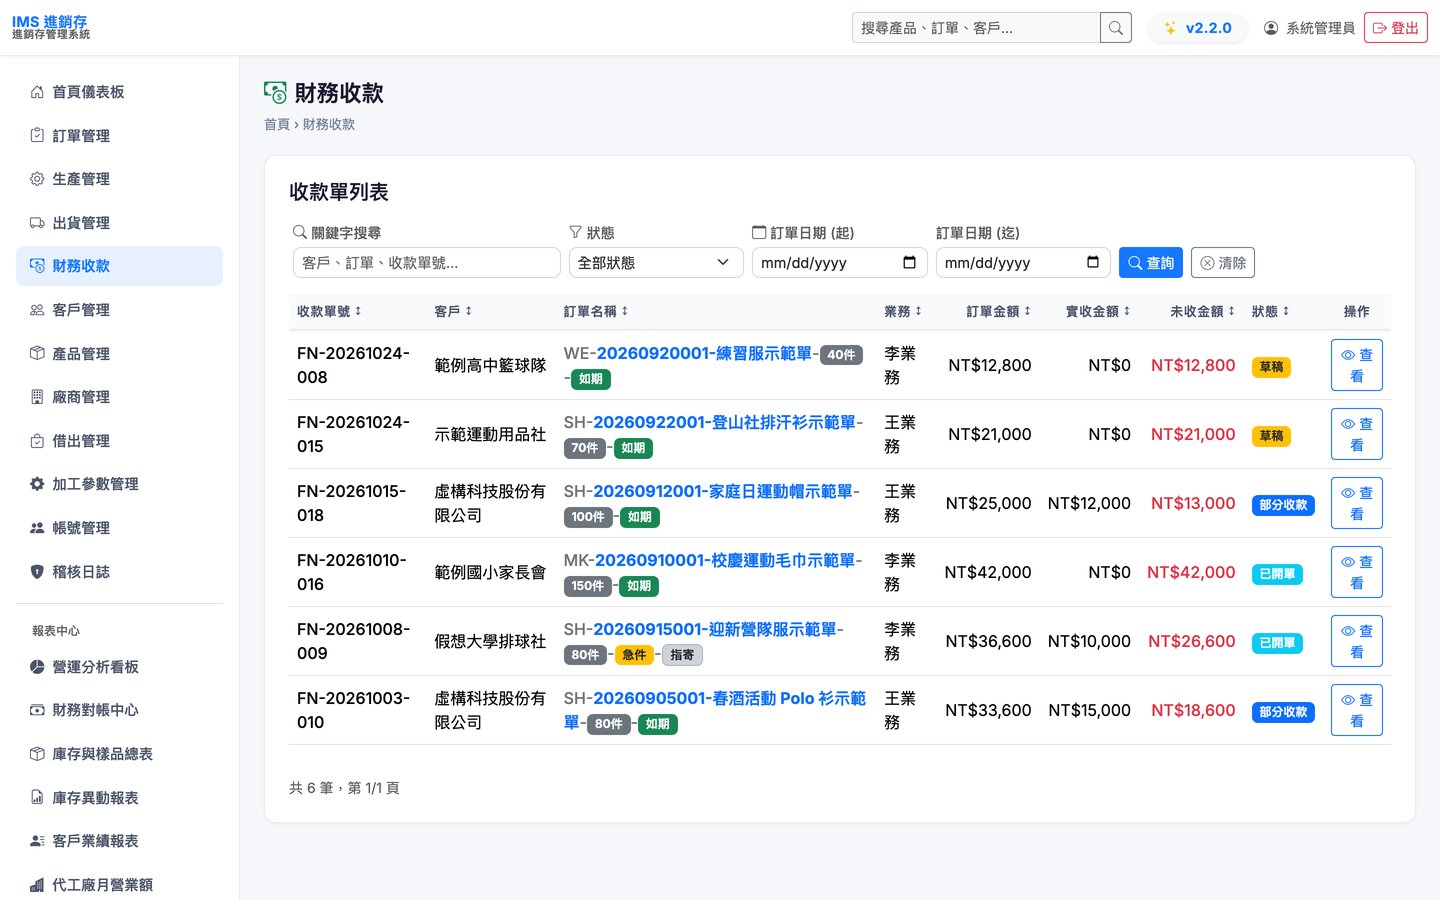
Task: Click the building icon beside 廠商管理
Action: 37,397
